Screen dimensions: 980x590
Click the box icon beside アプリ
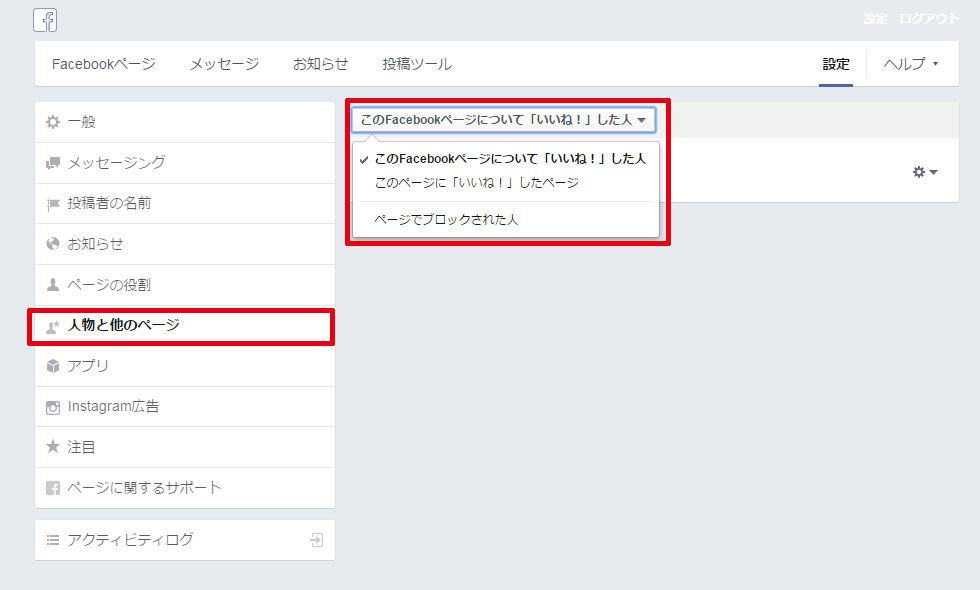[x=53, y=366]
